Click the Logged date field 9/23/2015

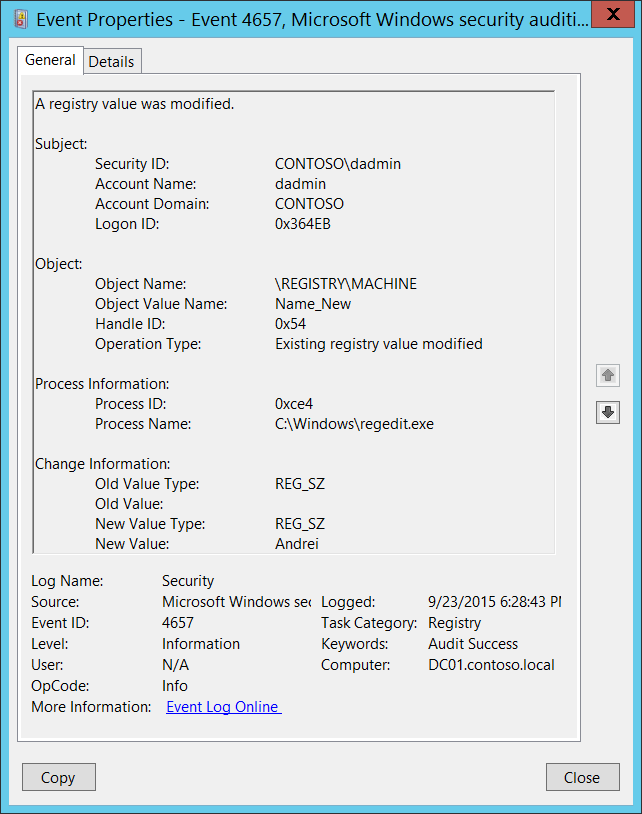[x=494, y=602]
